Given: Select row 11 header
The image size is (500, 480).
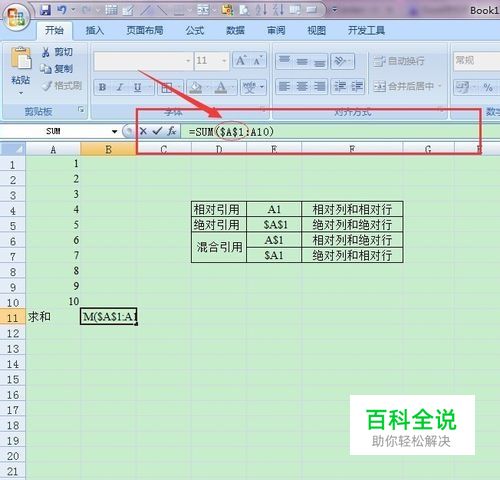Looking at the screenshot, I should 13,317.
